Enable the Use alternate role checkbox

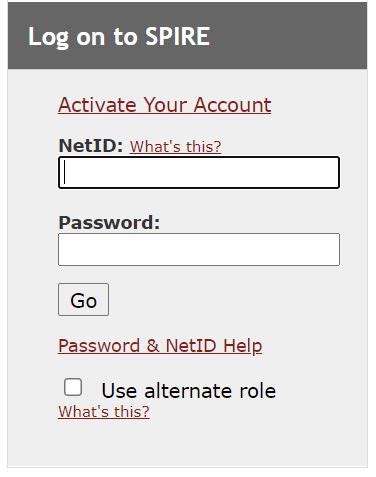coord(73,387)
